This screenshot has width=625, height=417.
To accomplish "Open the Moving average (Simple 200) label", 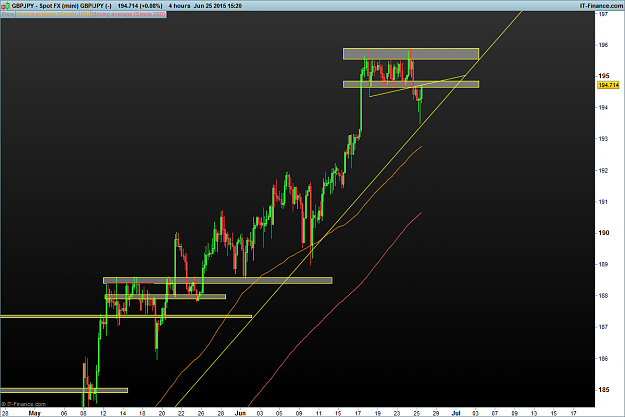I will tap(128, 14).
